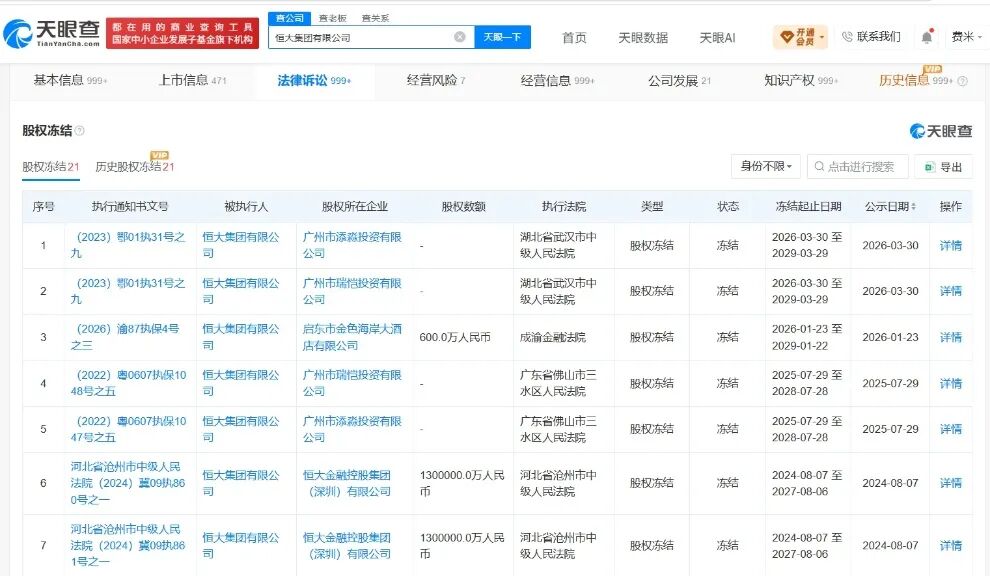Click the 执行通知书文号 column header
Viewport: 990px width, 576px height.
[129, 207]
